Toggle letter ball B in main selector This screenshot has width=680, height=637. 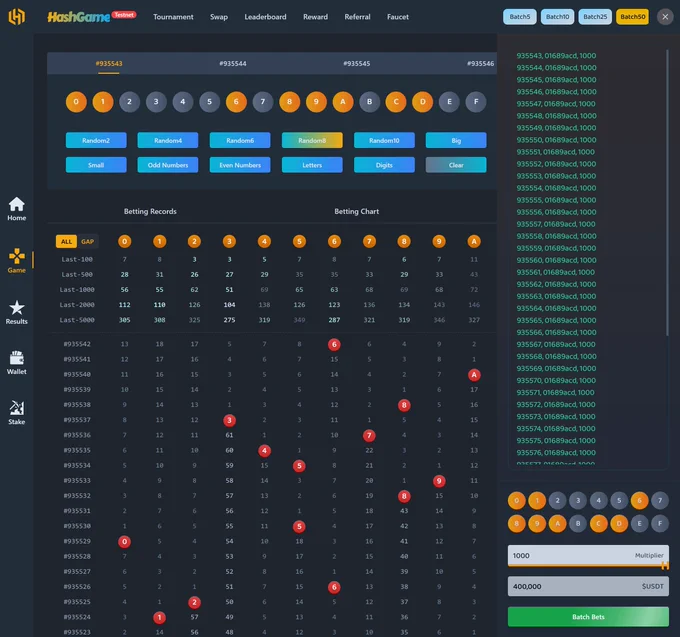(369, 102)
